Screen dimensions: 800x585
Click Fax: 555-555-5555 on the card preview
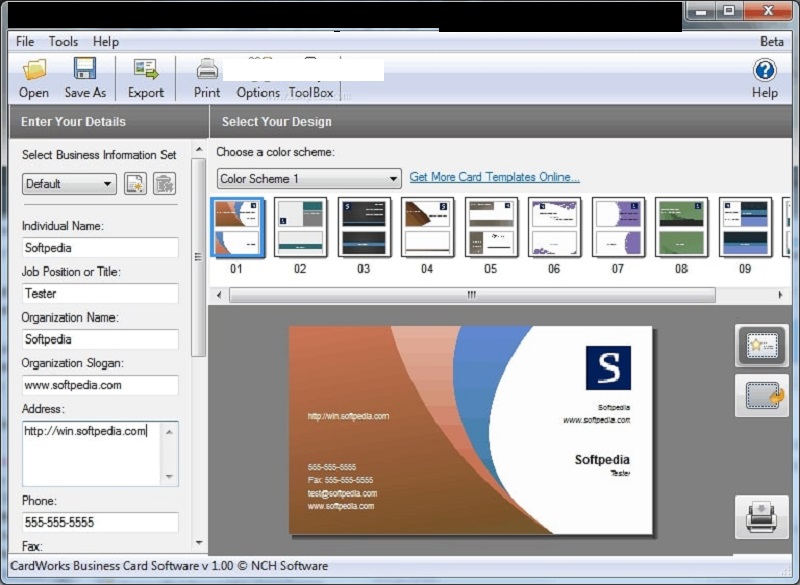pos(340,480)
